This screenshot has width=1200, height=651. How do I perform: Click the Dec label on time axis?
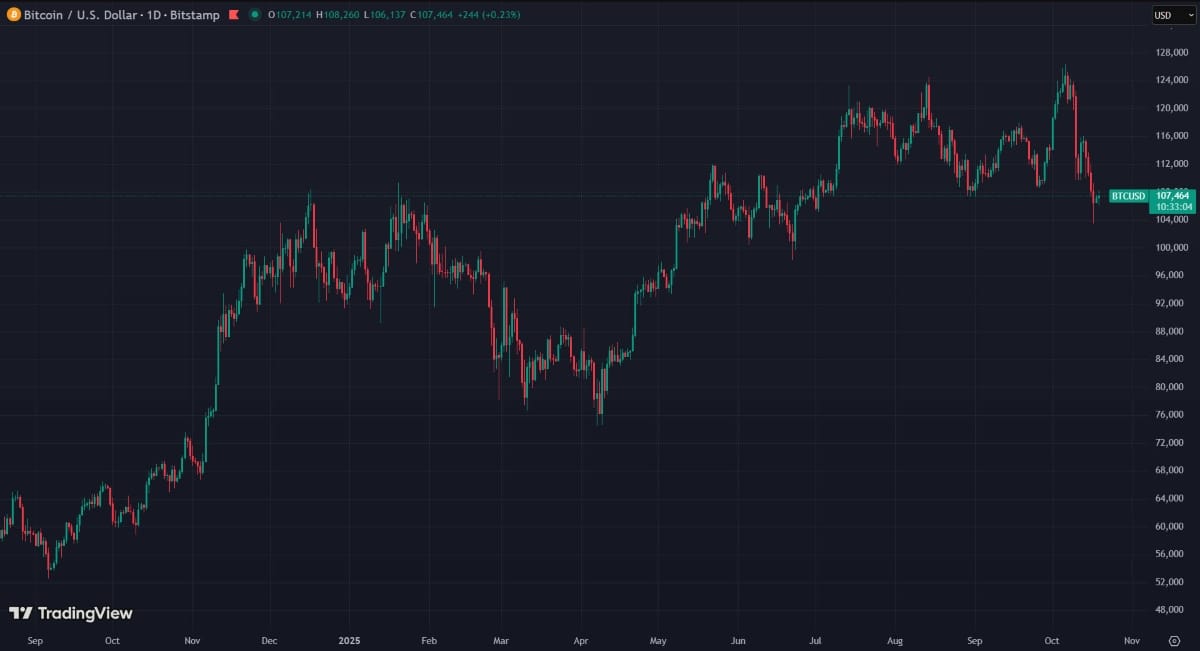coord(268,640)
